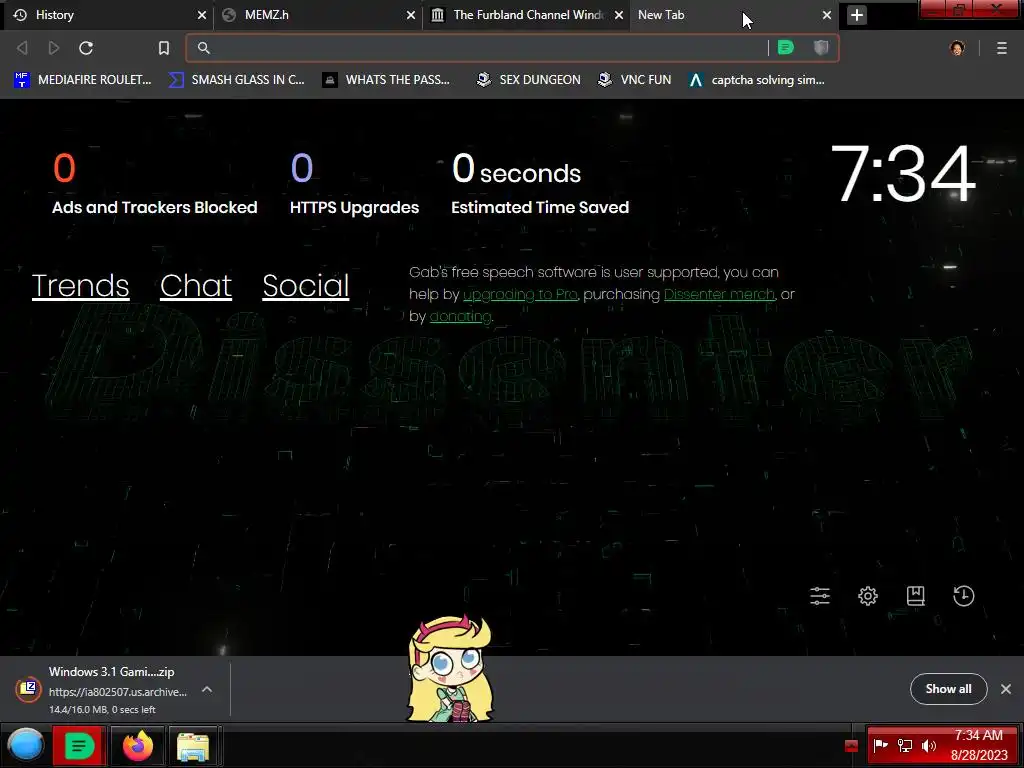Open Dissenter browser taskbar icon
The width and height of the screenshot is (1024, 768).
pos(79,745)
